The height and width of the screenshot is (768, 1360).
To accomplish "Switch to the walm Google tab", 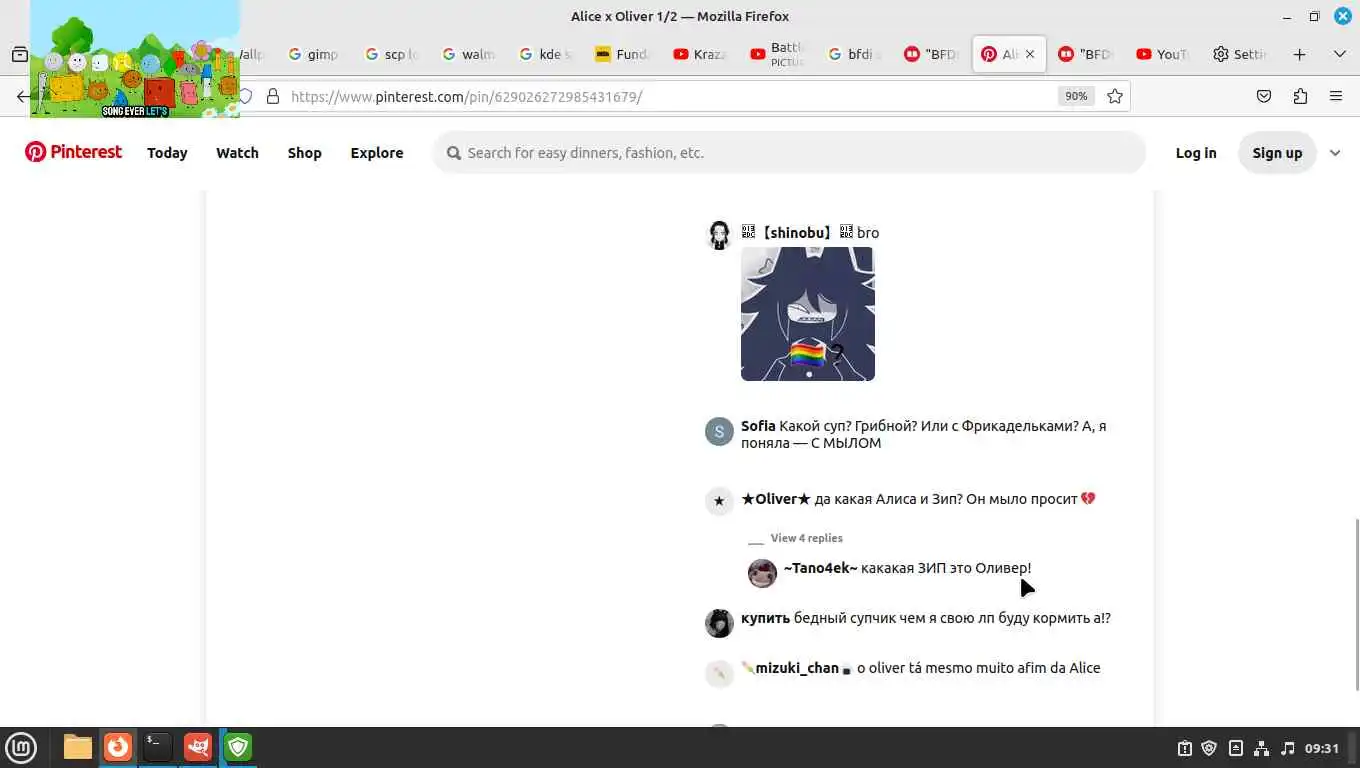I will click(469, 54).
